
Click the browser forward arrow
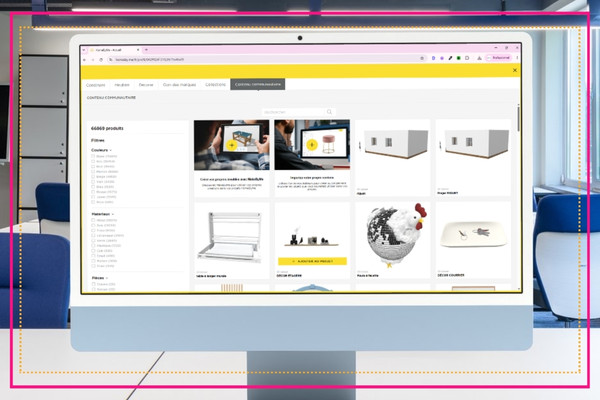pyautogui.click(x=93, y=60)
